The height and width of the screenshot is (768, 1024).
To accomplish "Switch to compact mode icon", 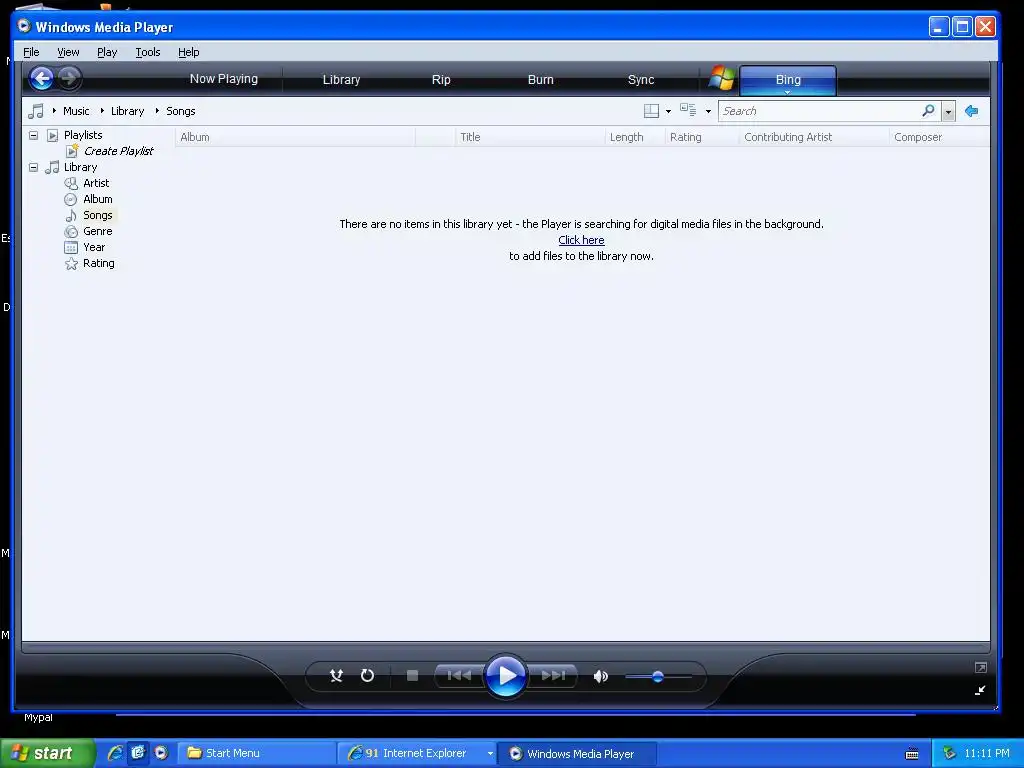I will click(x=980, y=690).
